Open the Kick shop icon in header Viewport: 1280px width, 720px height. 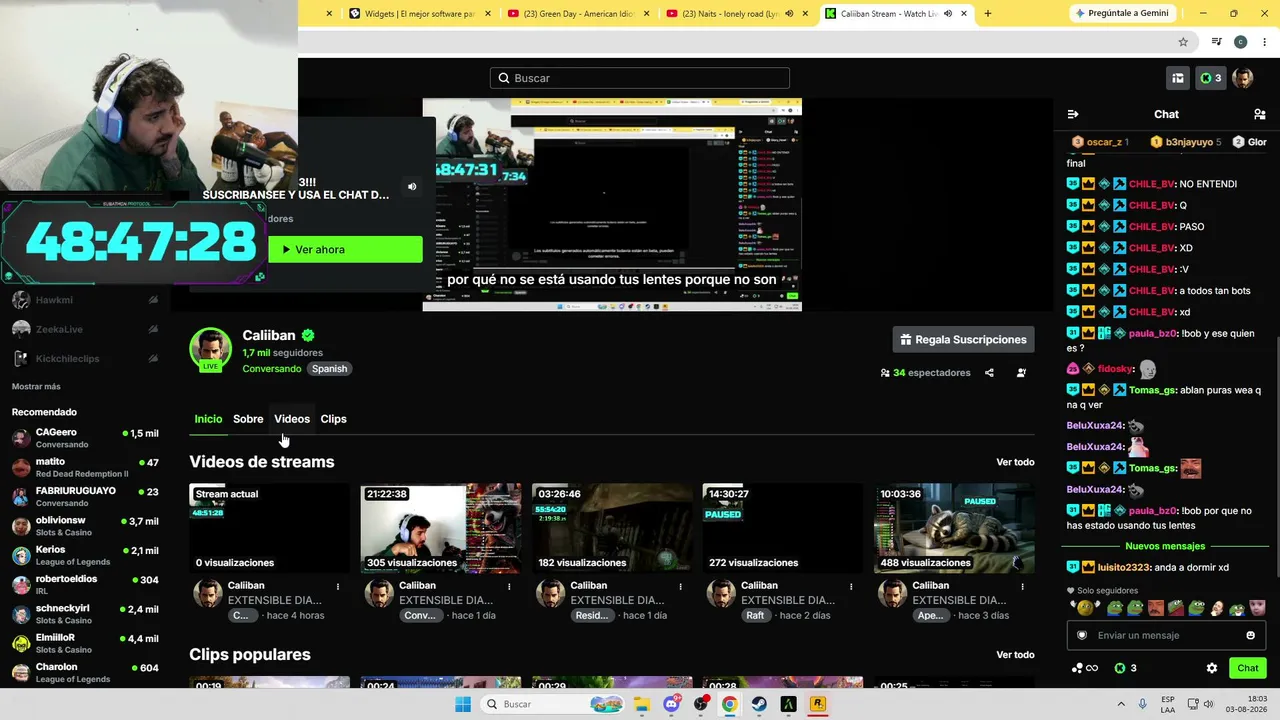click(1178, 78)
